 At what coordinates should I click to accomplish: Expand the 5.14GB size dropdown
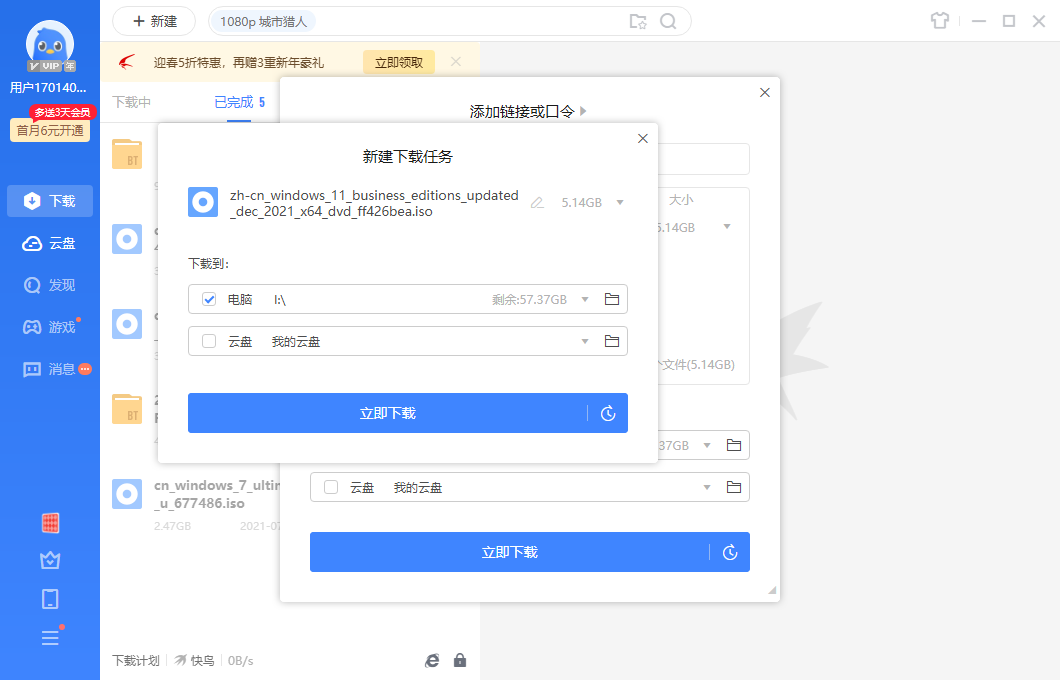(x=619, y=202)
